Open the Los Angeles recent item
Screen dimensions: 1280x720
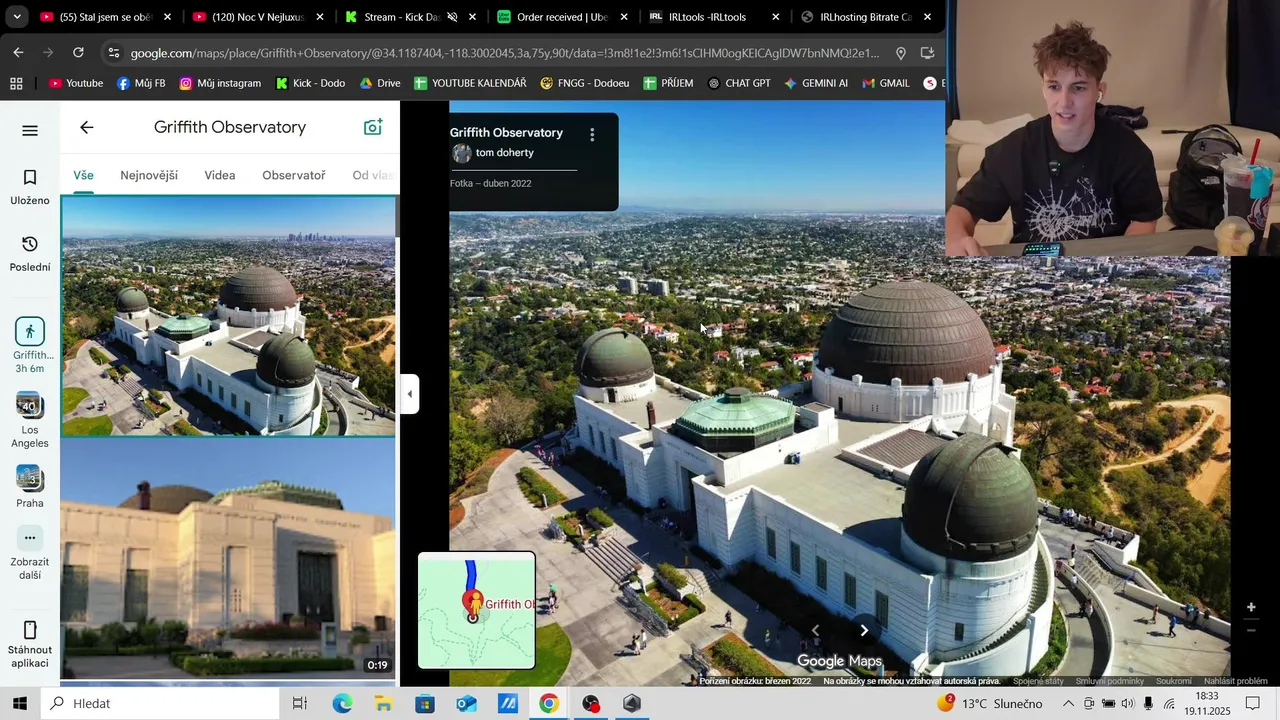[x=30, y=420]
